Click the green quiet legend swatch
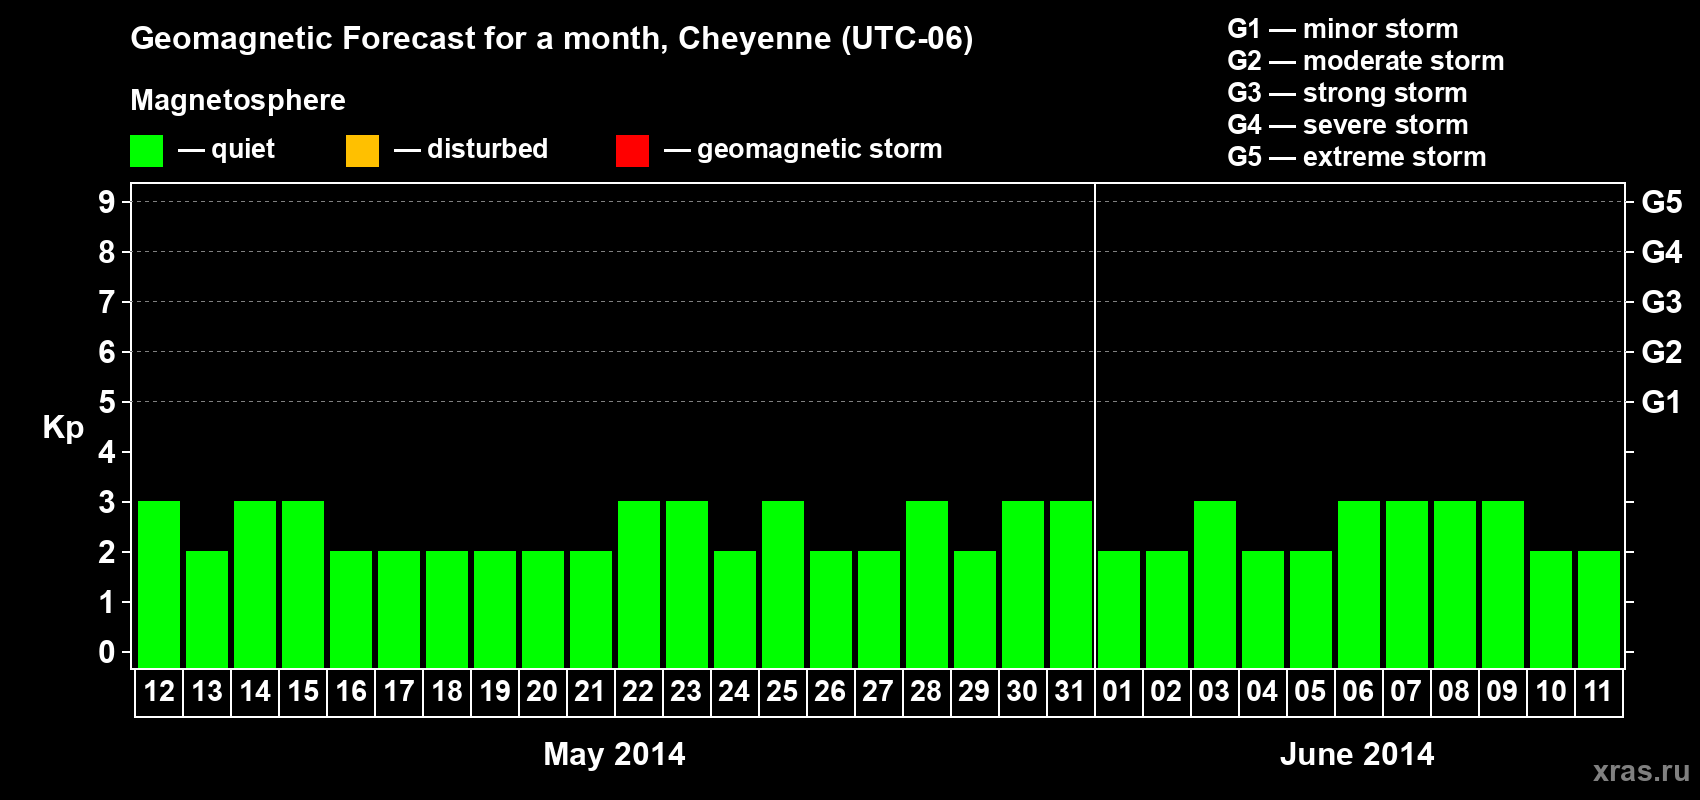Viewport: 1700px width, 800px height. click(146, 151)
